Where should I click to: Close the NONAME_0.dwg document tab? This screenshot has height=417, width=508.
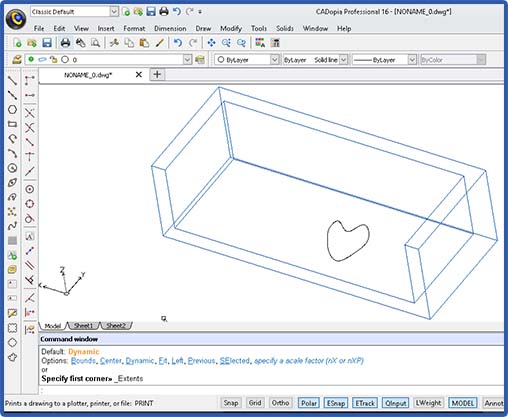click(x=139, y=75)
